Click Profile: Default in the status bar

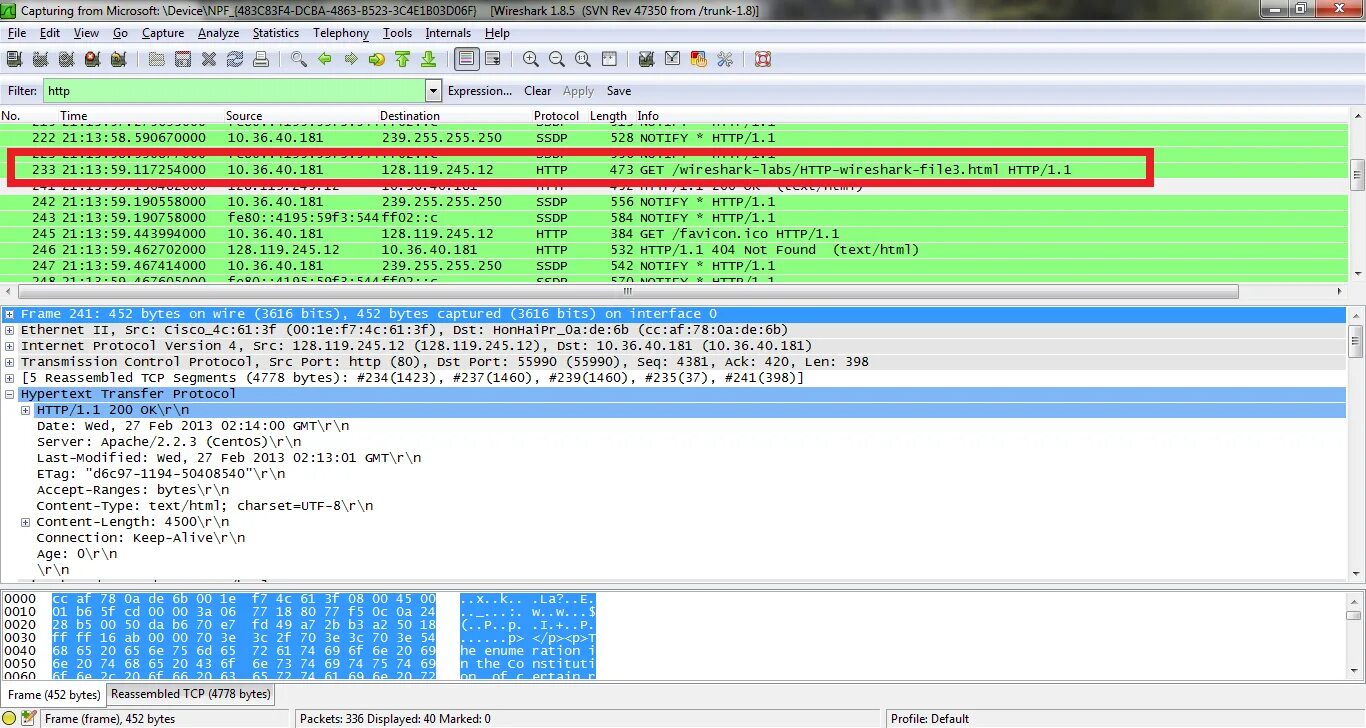click(x=930, y=718)
